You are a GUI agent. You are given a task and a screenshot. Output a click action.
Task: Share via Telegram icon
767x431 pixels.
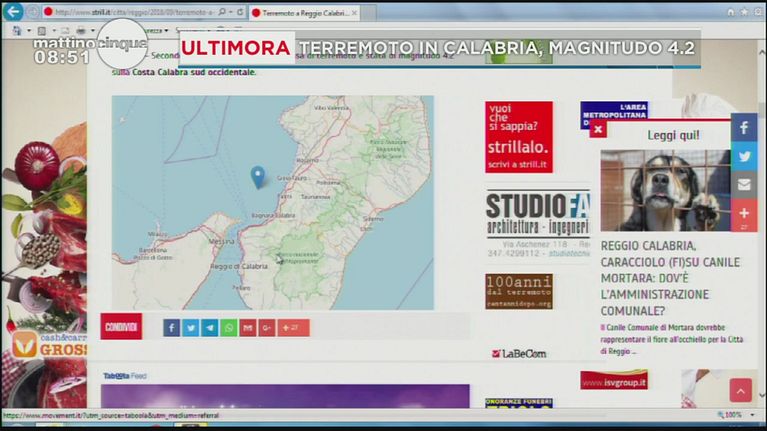click(210, 328)
